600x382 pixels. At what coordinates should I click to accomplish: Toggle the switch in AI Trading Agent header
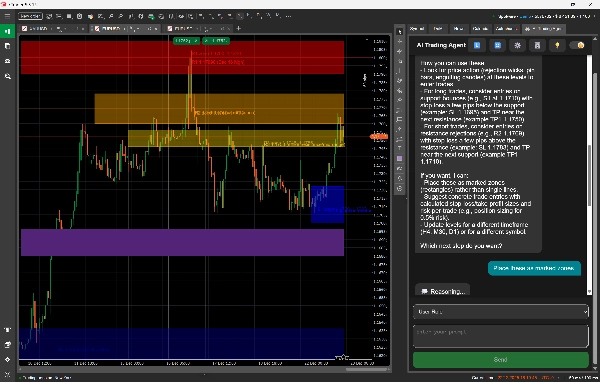(577, 45)
